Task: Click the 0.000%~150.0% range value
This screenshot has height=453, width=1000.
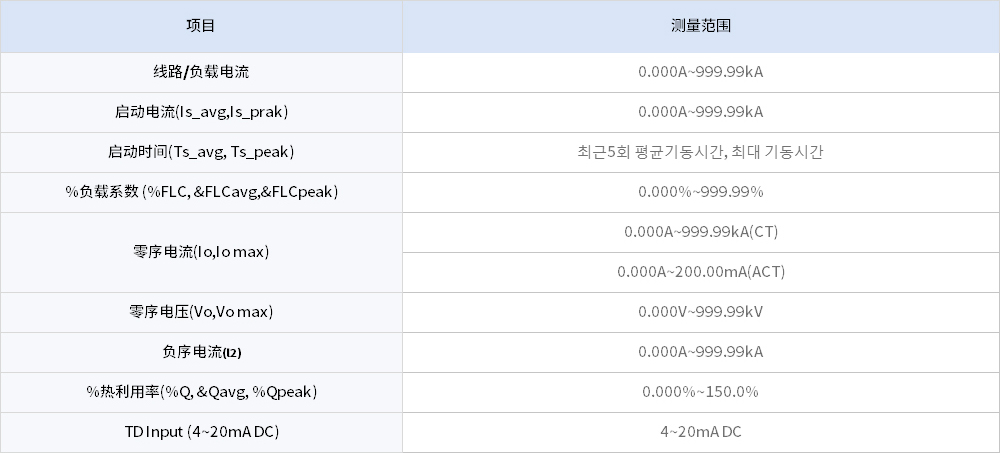Action: (700, 392)
